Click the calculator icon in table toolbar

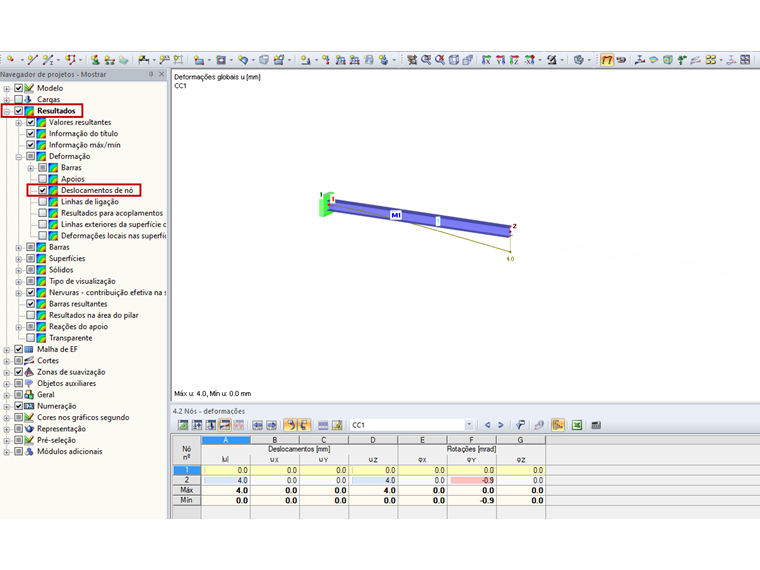596,425
